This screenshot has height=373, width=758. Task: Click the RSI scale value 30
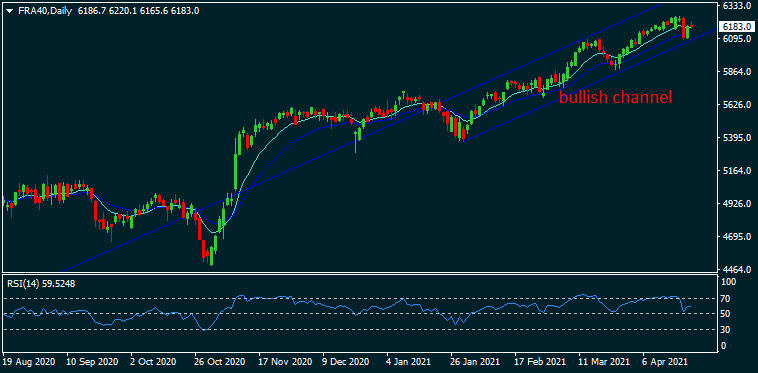(725, 330)
